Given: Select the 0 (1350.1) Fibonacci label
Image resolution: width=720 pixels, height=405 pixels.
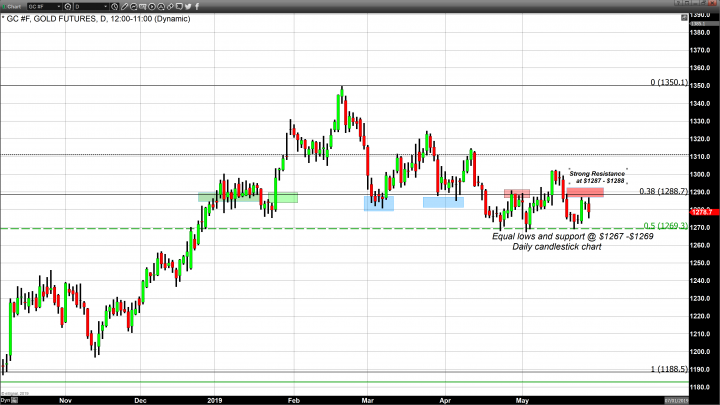Looking at the screenshot, I should pos(669,82).
